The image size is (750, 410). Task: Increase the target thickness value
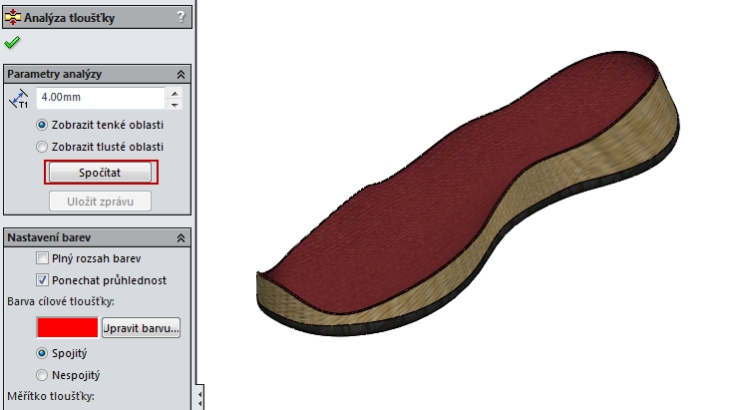[175, 93]
